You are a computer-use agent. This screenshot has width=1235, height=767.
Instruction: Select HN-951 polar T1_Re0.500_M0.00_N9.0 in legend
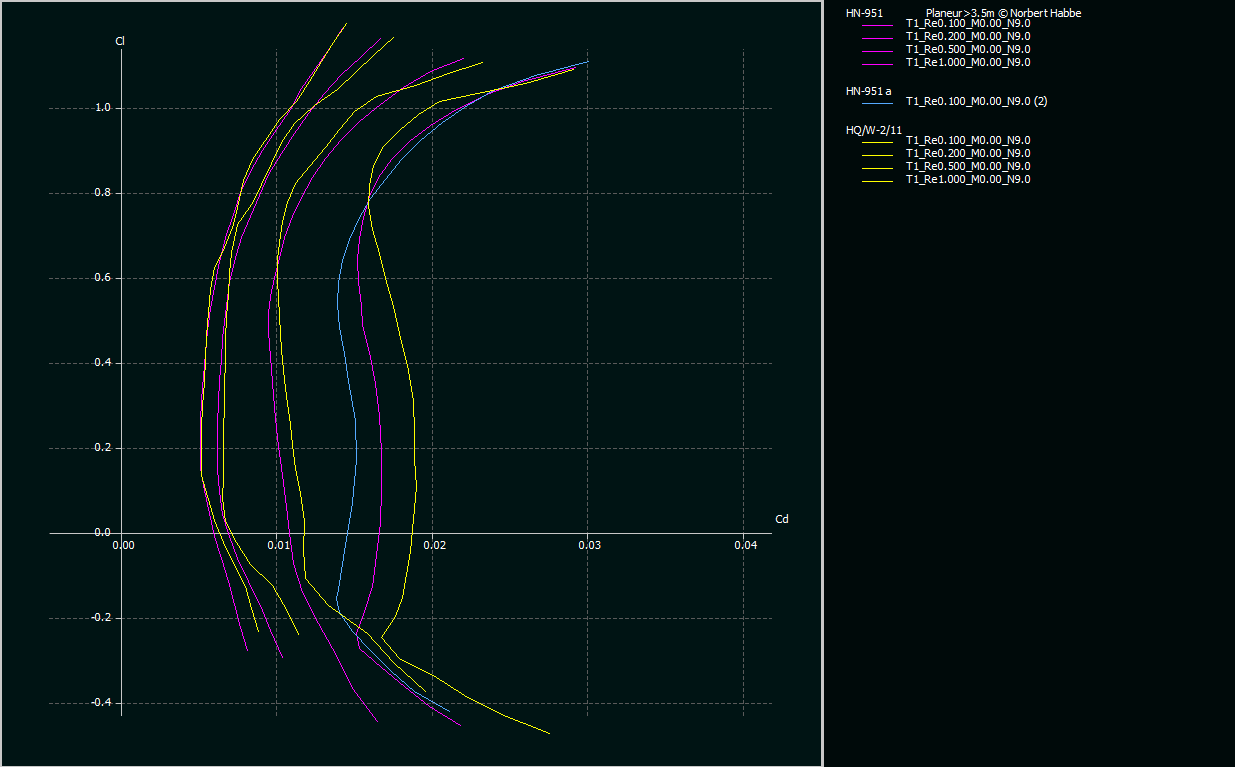pyautogui.click(x=967, y=49)
